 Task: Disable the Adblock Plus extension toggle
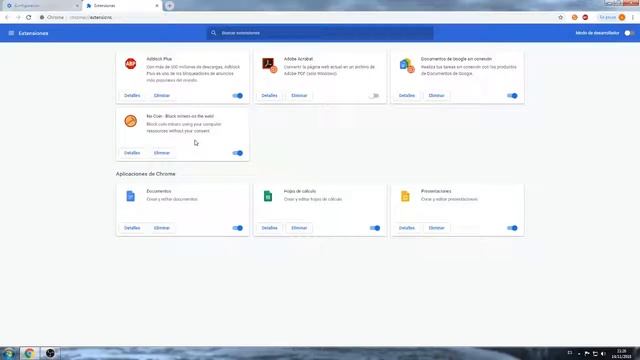pyautogui.click(x=238, y=96)
